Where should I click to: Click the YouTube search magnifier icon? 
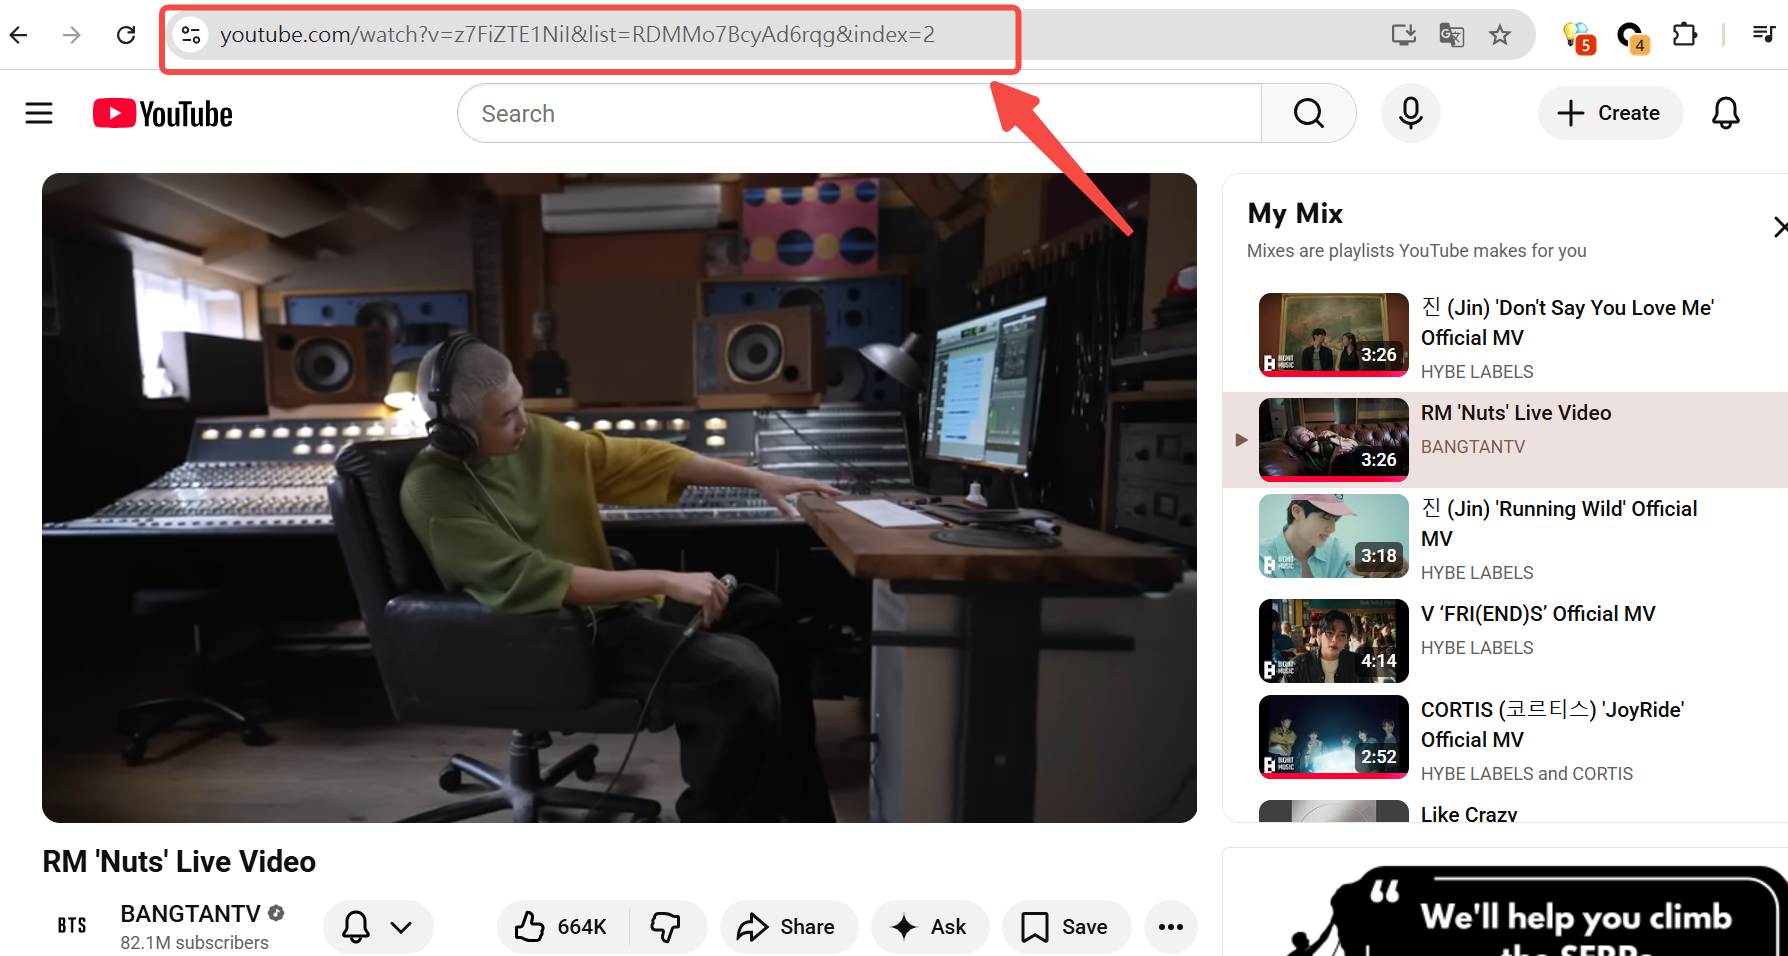pos(1308,113)
